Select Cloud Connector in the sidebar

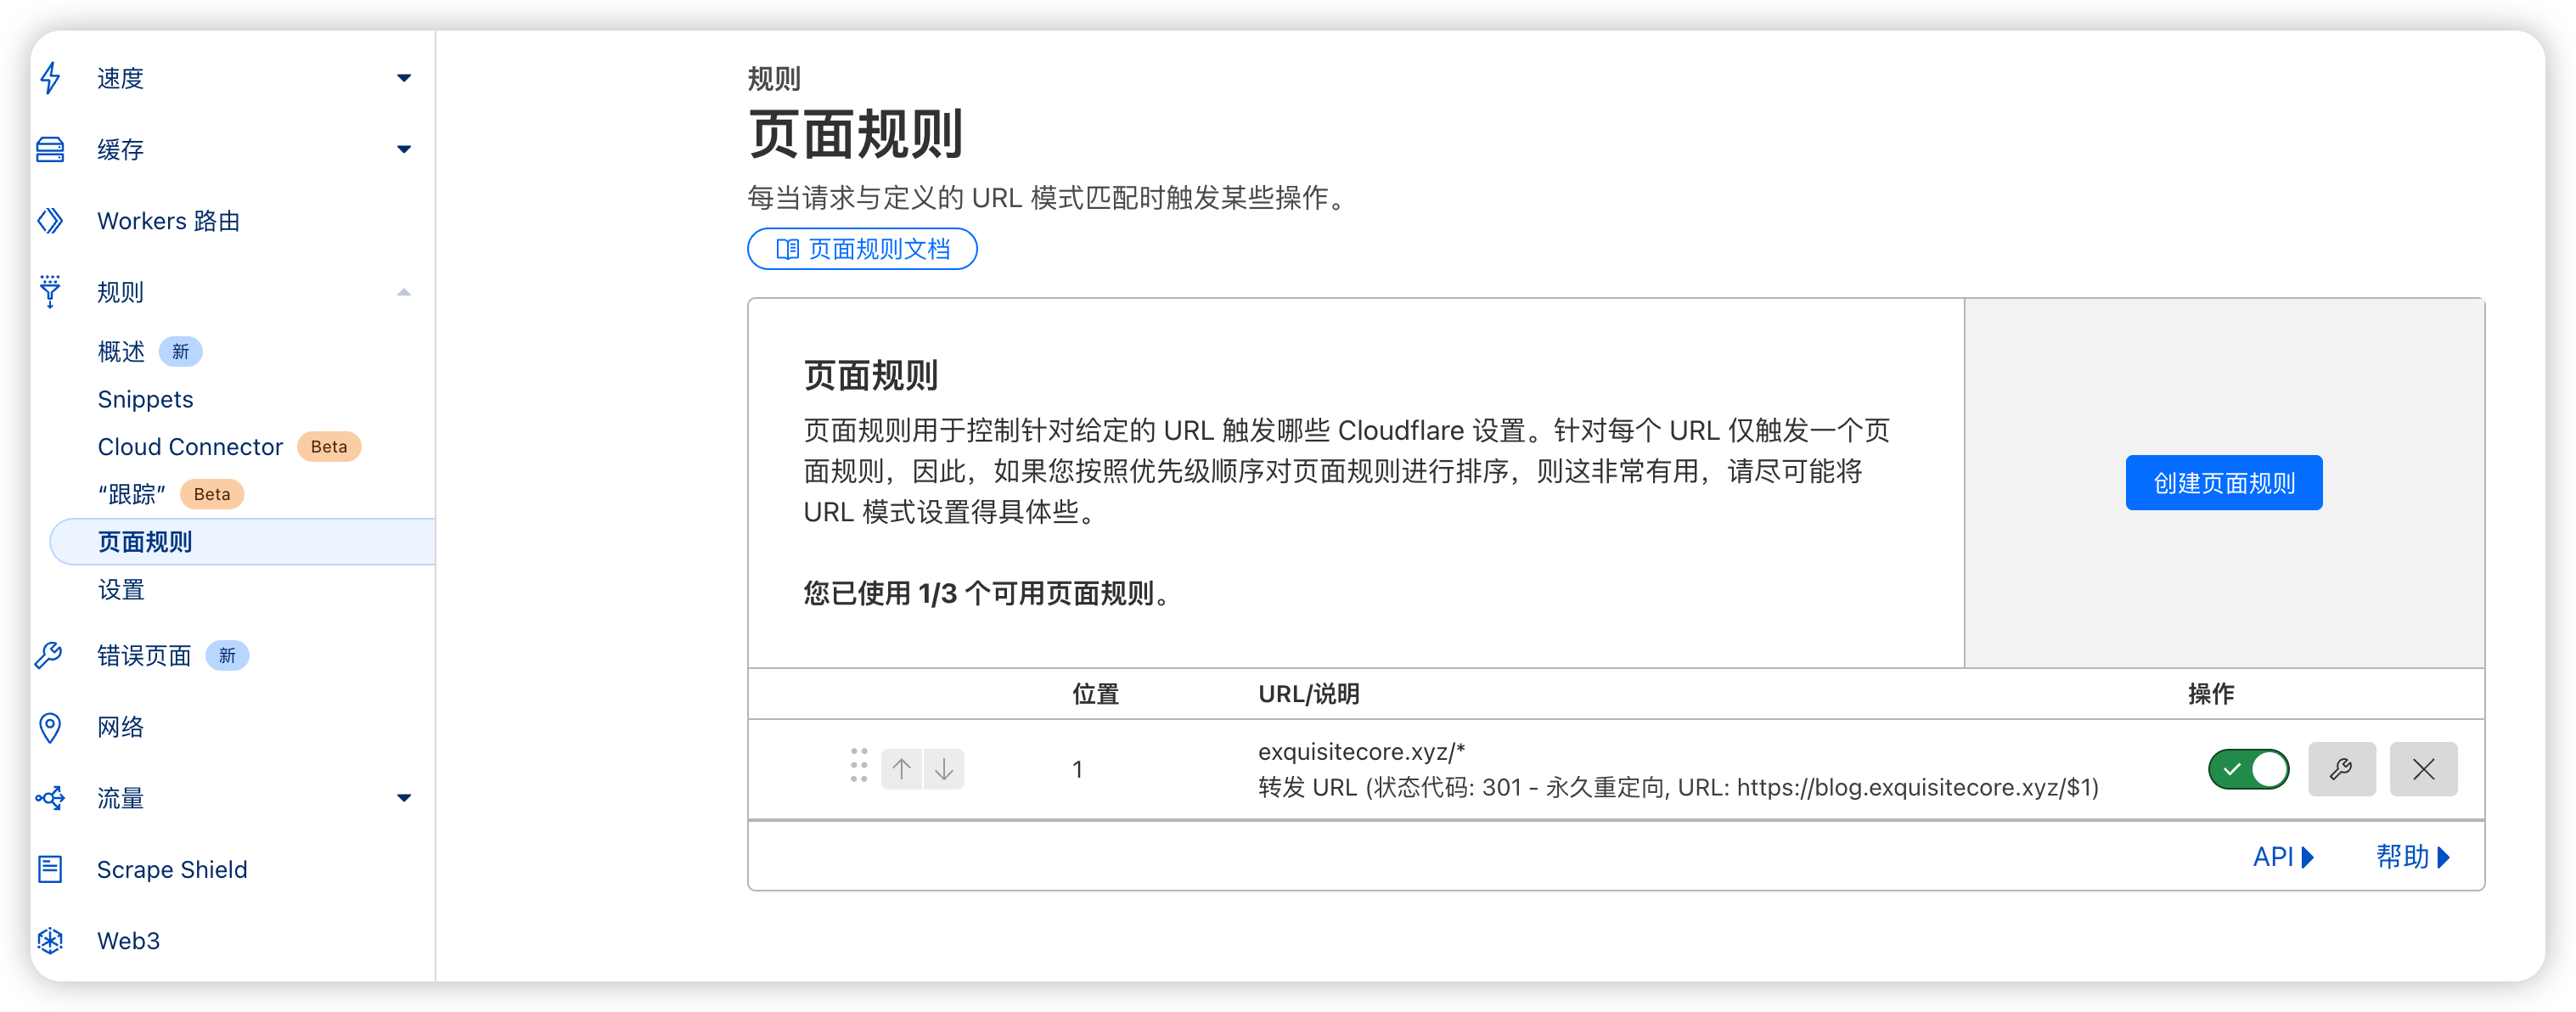[190, 447]
